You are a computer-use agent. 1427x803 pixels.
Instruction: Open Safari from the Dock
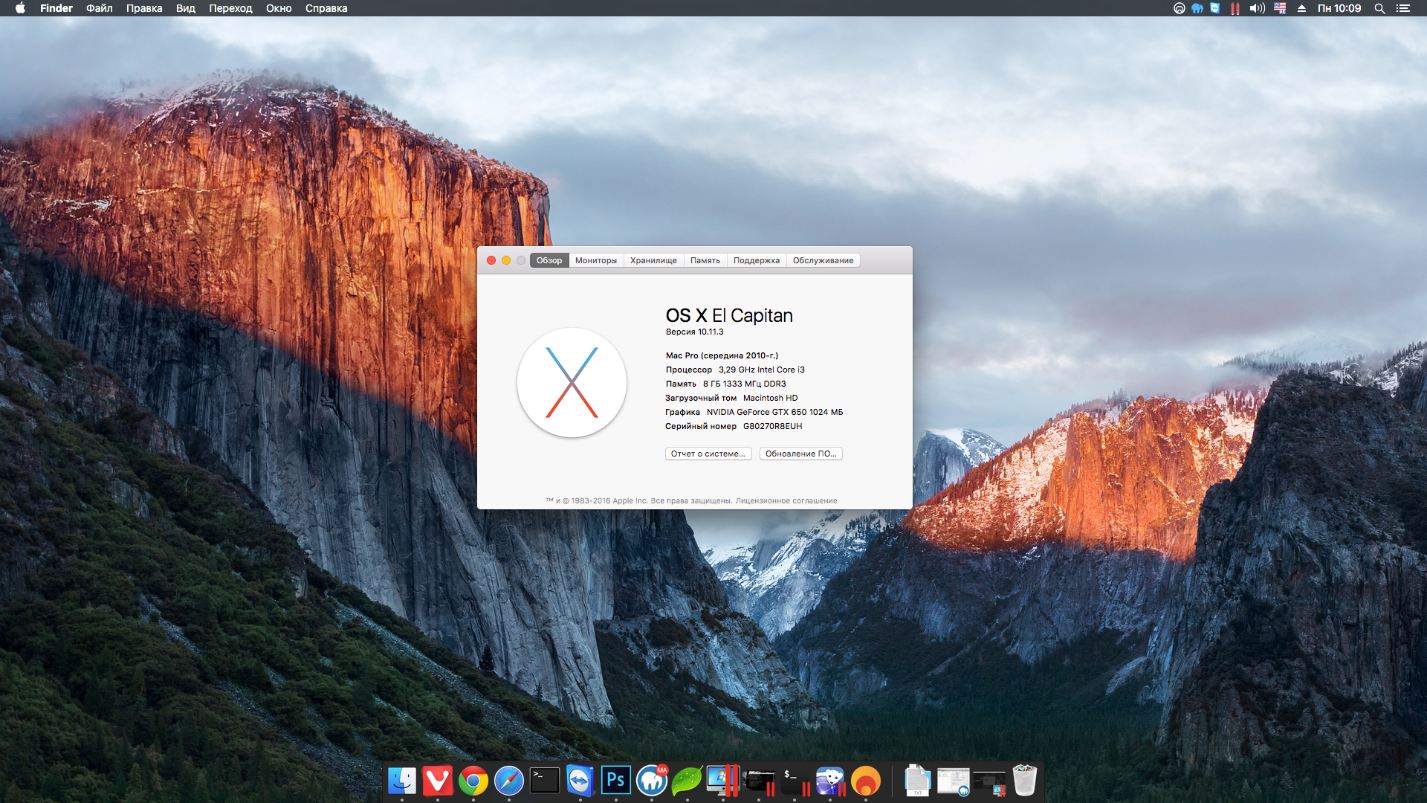pos(509,780)
